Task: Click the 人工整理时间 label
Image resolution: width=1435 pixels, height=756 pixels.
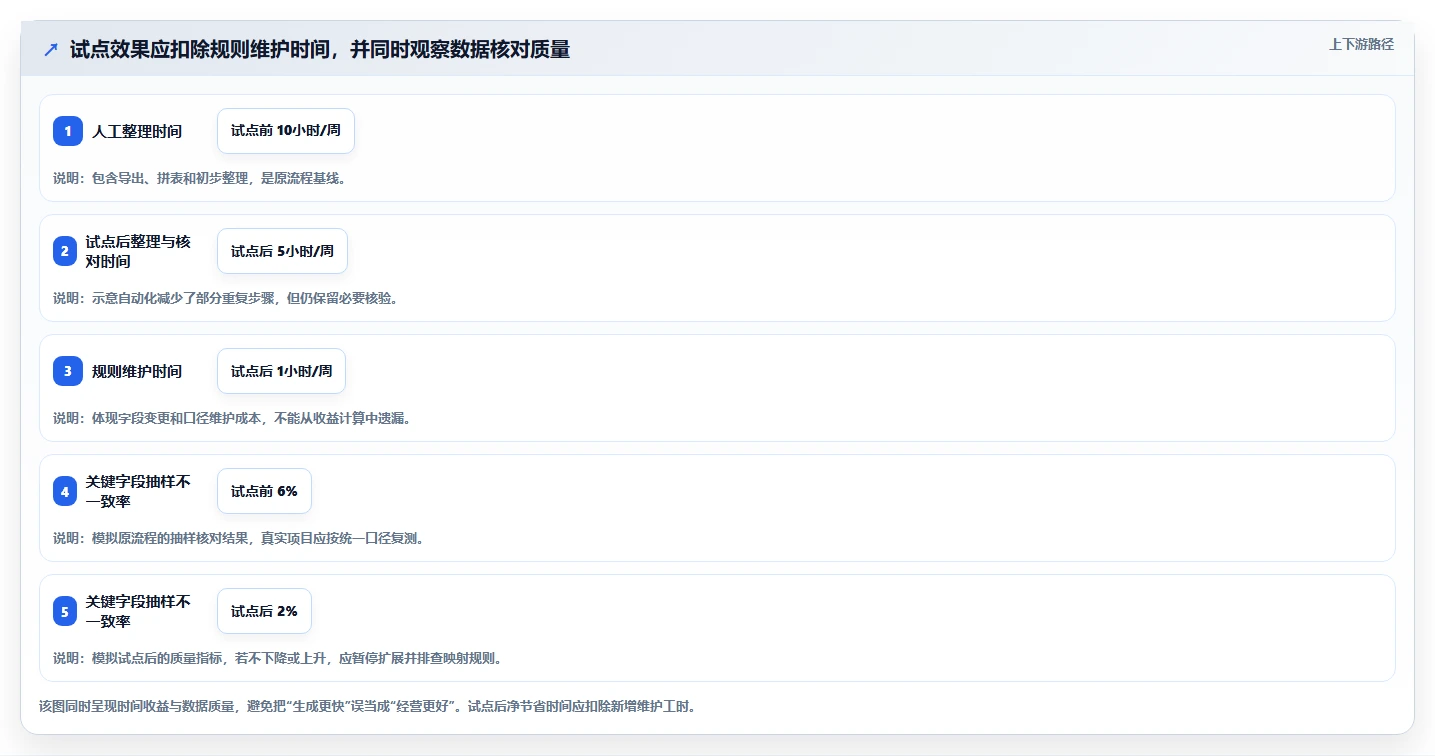Action: 137,131
